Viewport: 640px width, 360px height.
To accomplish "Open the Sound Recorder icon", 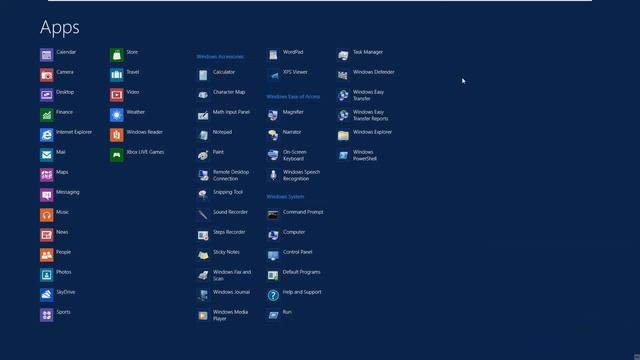I will [203, 215].
